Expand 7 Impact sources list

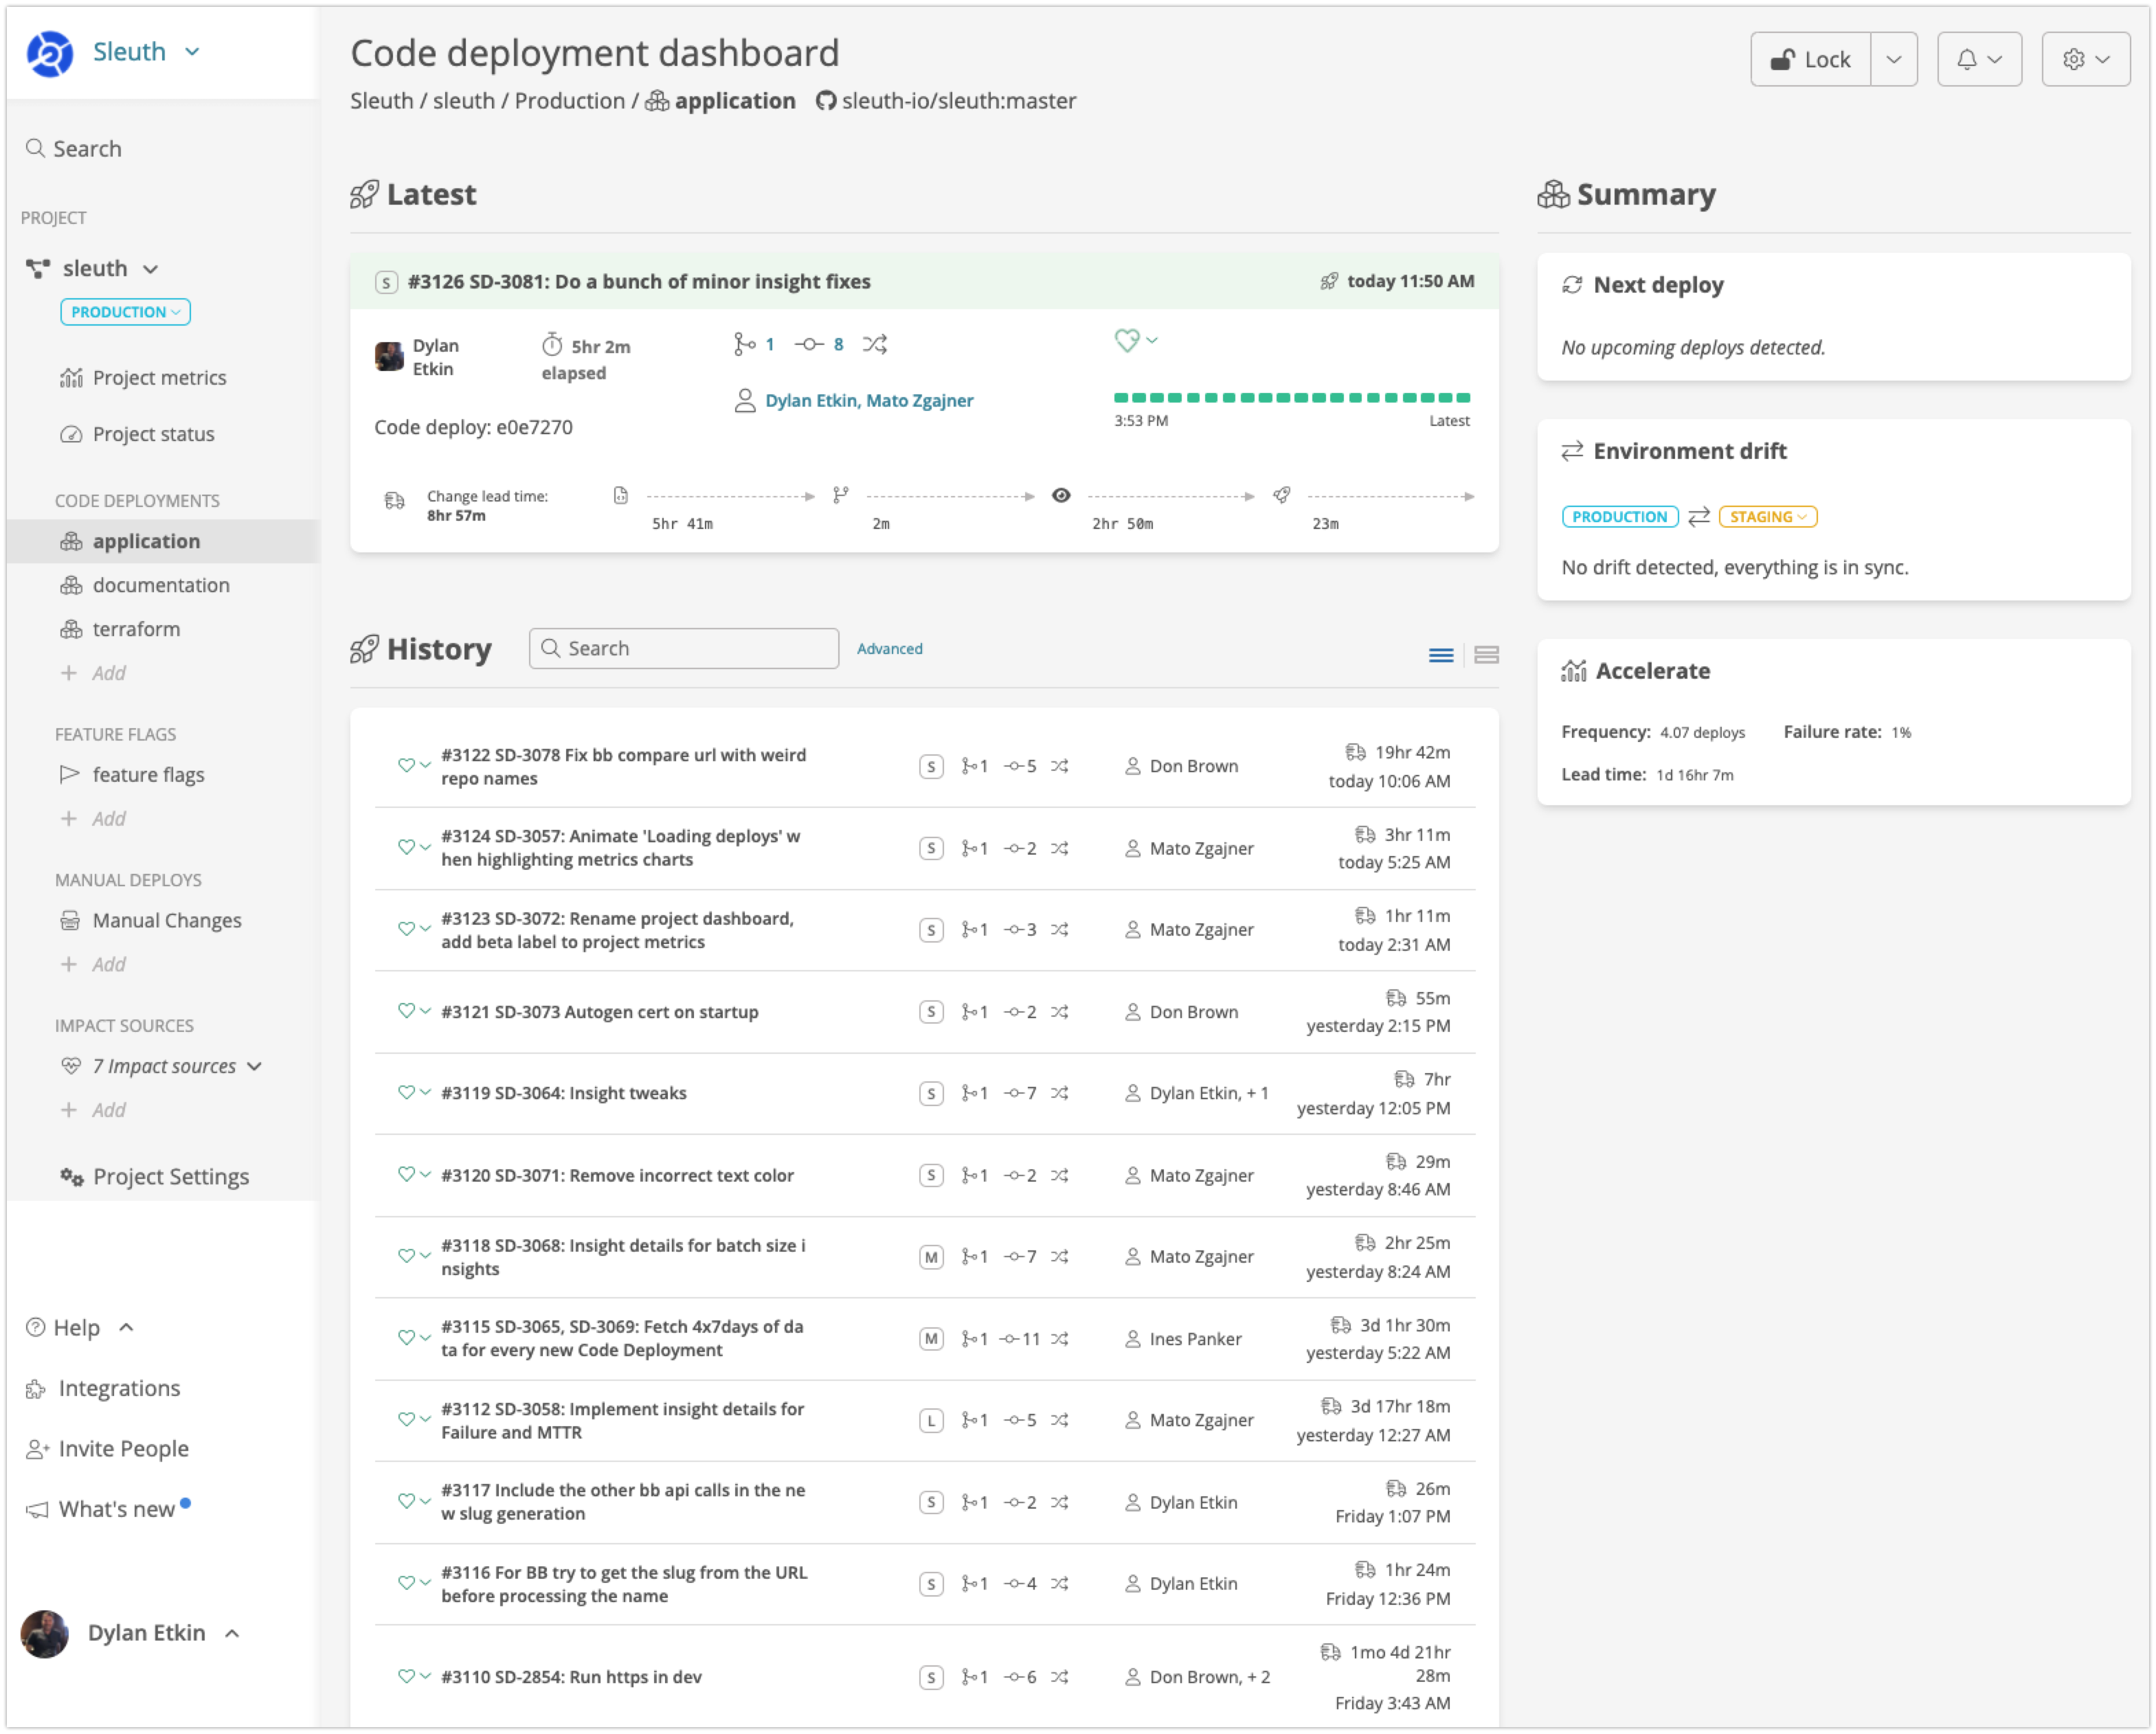tap(162, 1066)
